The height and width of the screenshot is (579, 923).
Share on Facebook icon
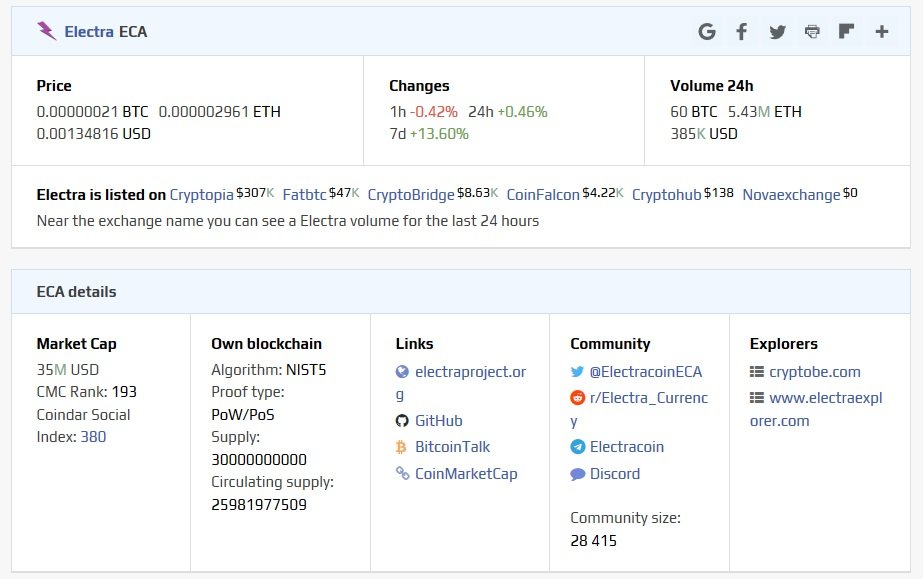point(742,31)
